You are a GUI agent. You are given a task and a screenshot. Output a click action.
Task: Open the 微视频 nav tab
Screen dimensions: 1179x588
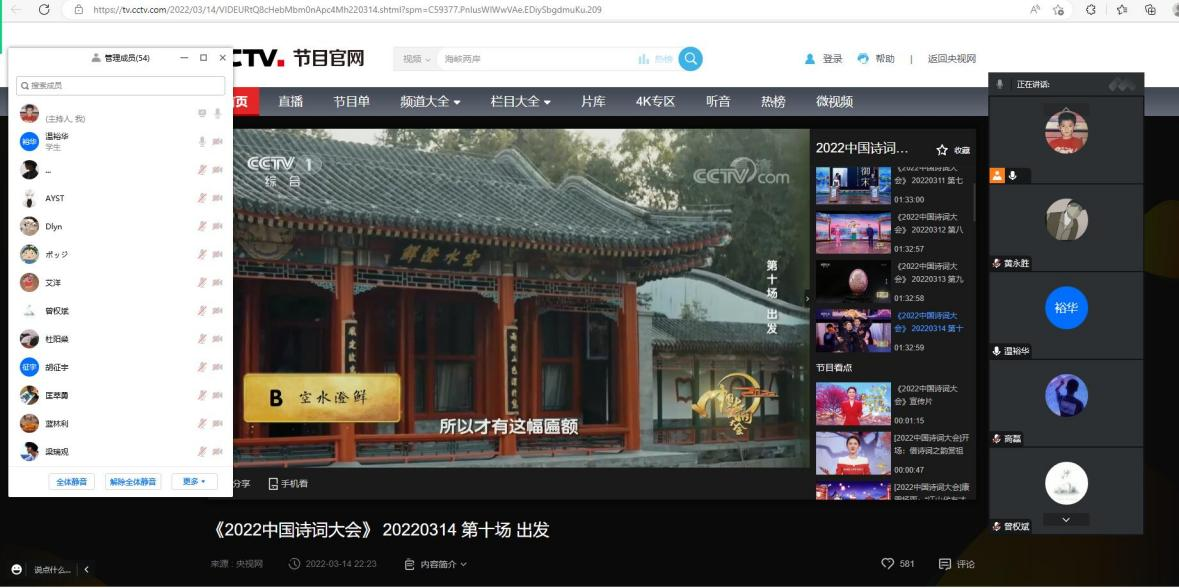[x=835, y=102]
